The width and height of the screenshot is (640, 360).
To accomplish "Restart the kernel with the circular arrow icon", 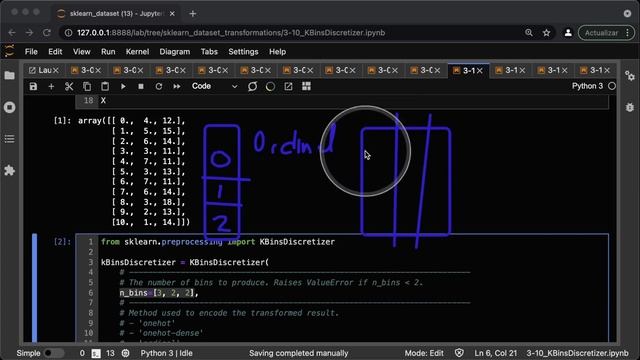I will point(159,86).
